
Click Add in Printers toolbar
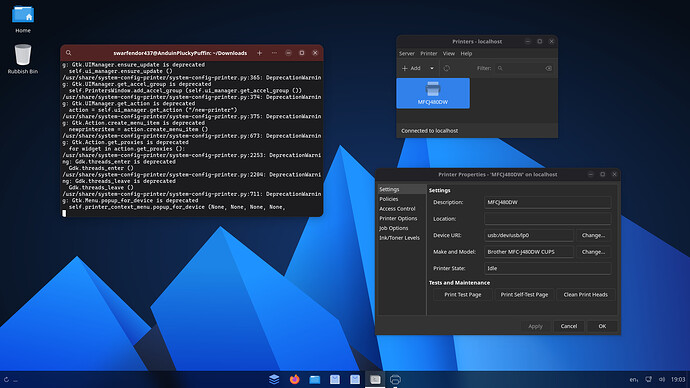(412, 68)
